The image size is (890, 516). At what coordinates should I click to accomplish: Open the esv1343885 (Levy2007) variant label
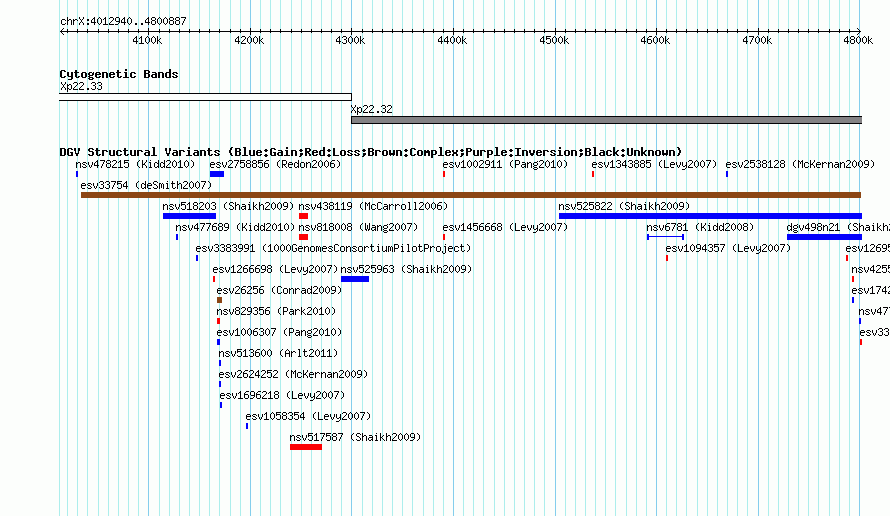[x=654, y=164]
